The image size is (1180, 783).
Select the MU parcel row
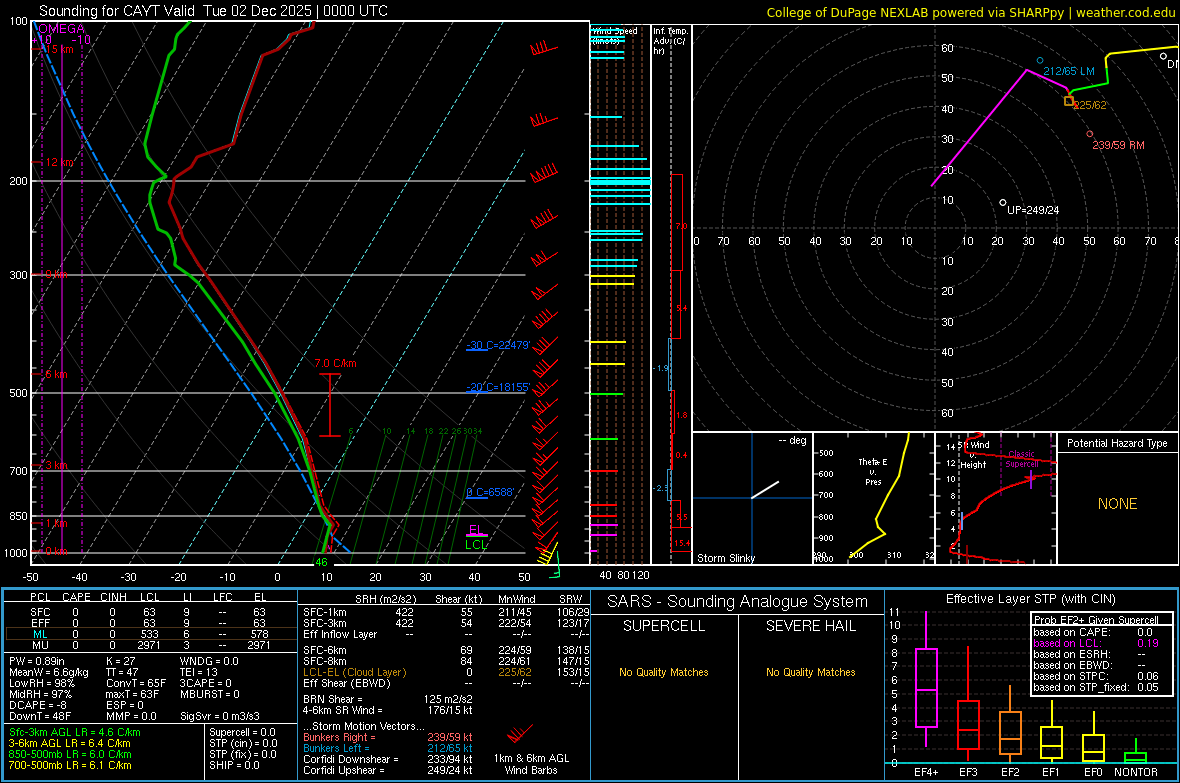pyautogui.click(x=148, y=645)
